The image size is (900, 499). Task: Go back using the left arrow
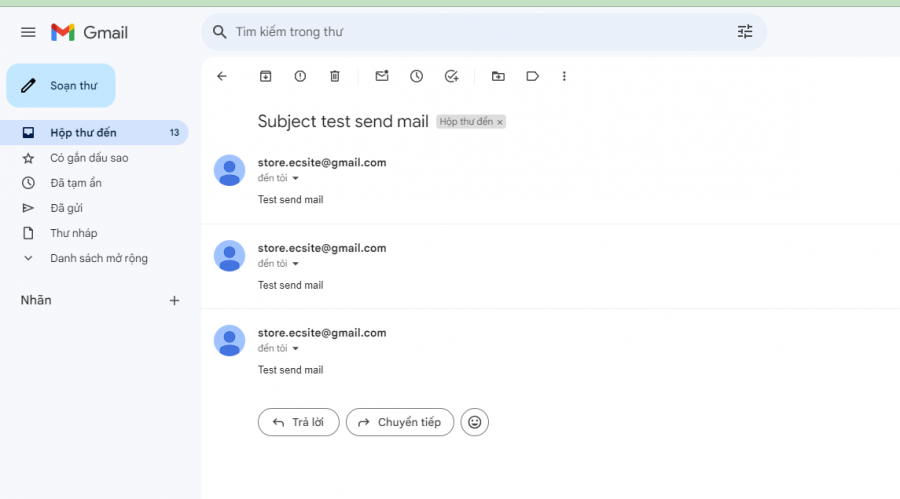tap(222, 76)
